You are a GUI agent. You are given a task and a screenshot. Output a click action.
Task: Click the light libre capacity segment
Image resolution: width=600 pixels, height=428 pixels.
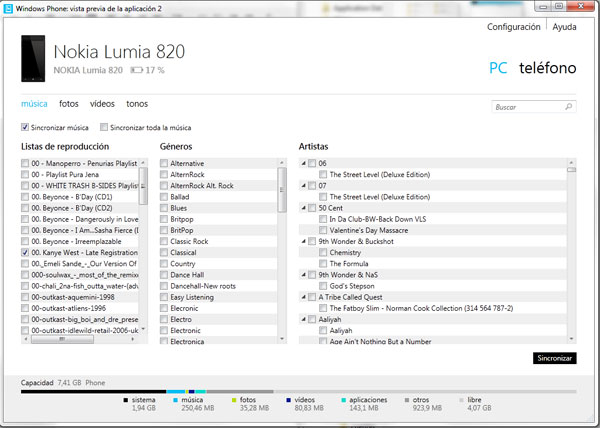click(425, 392)
